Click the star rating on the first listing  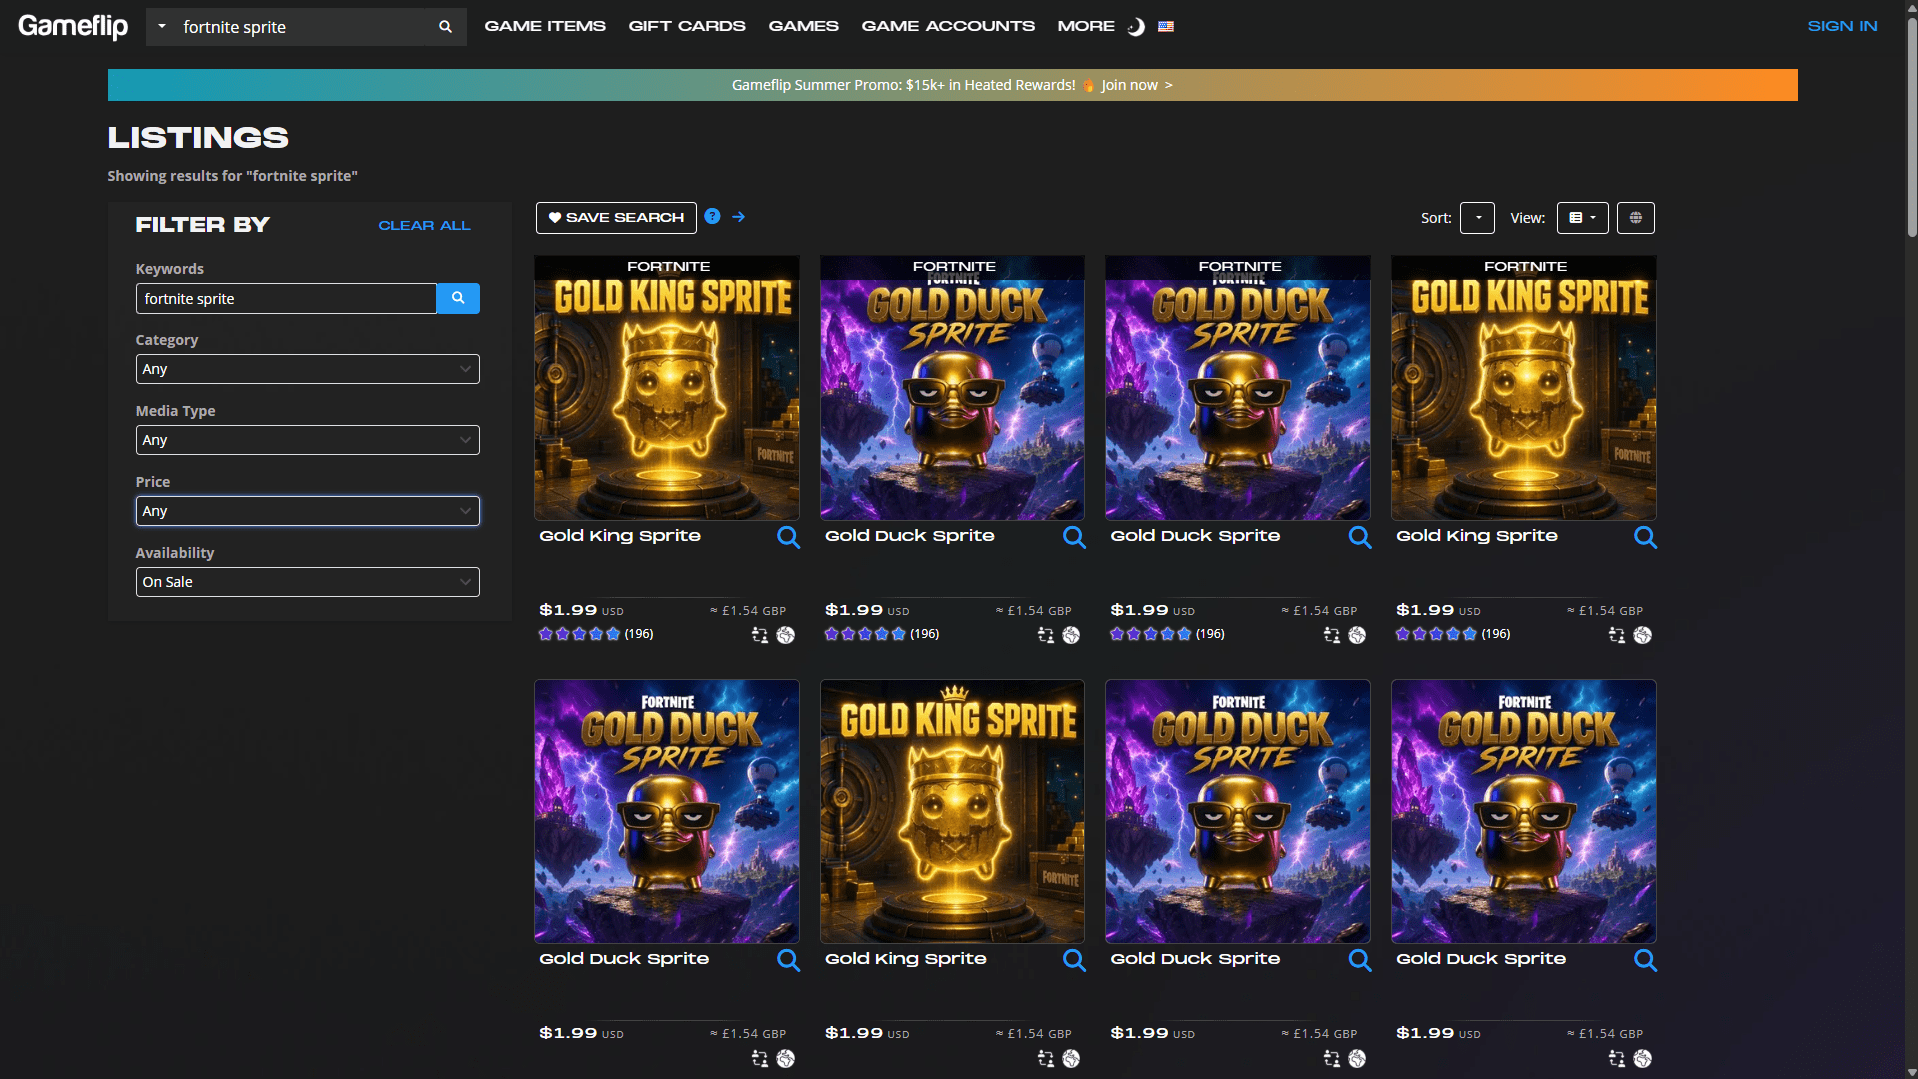pyautogui.click(x=579, y=634)
